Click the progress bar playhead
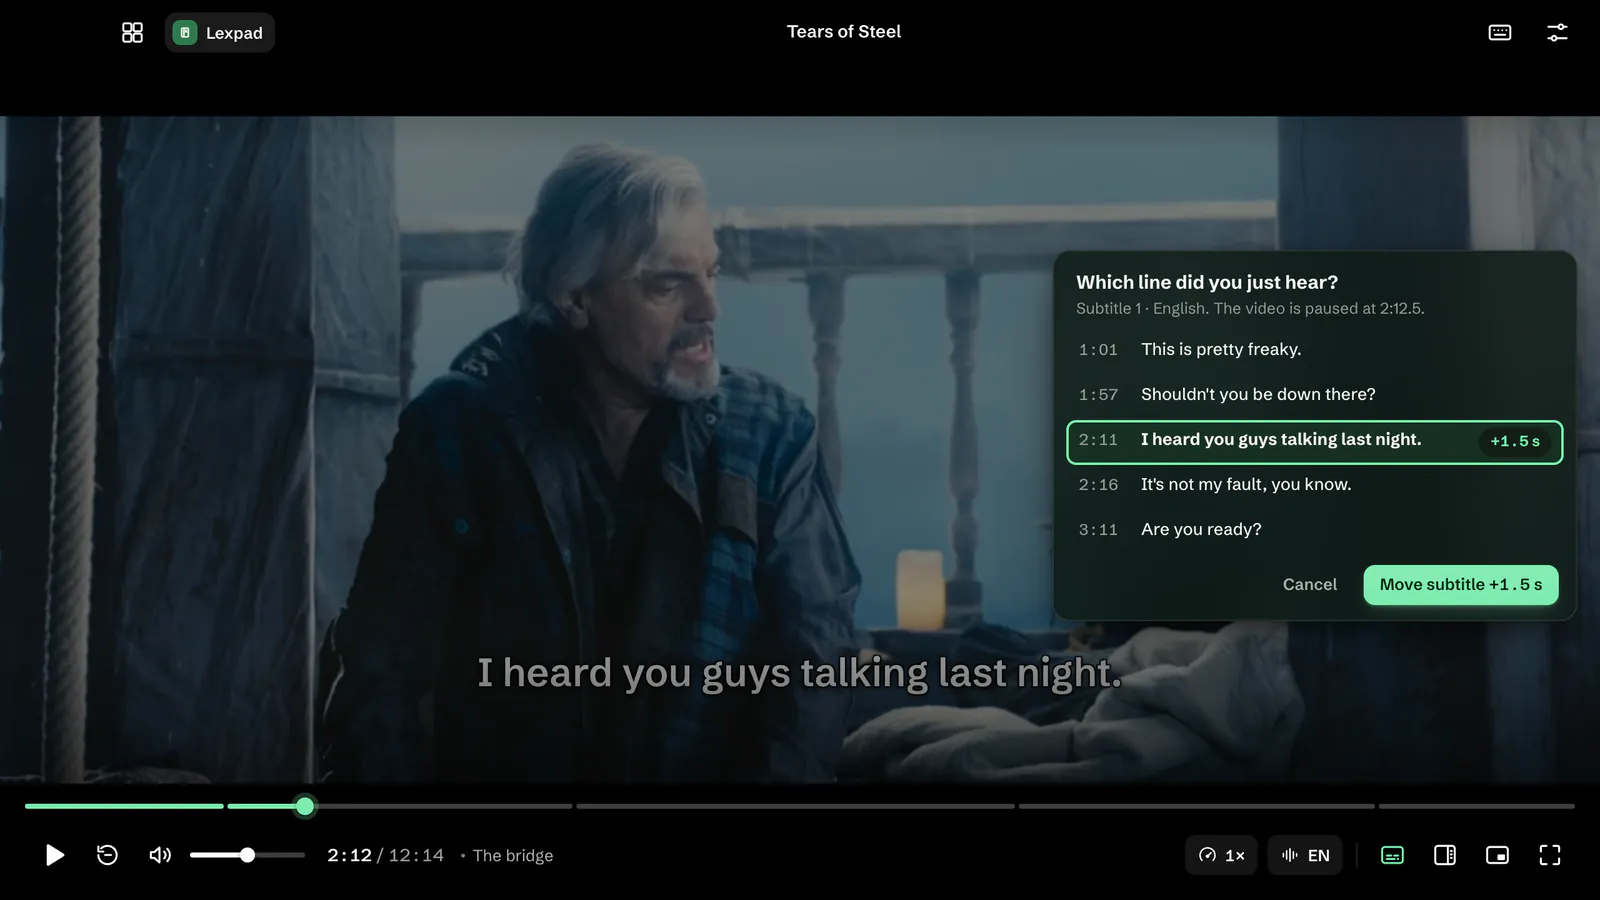This screenshot has height=900, width=1600. click(305, 806)
